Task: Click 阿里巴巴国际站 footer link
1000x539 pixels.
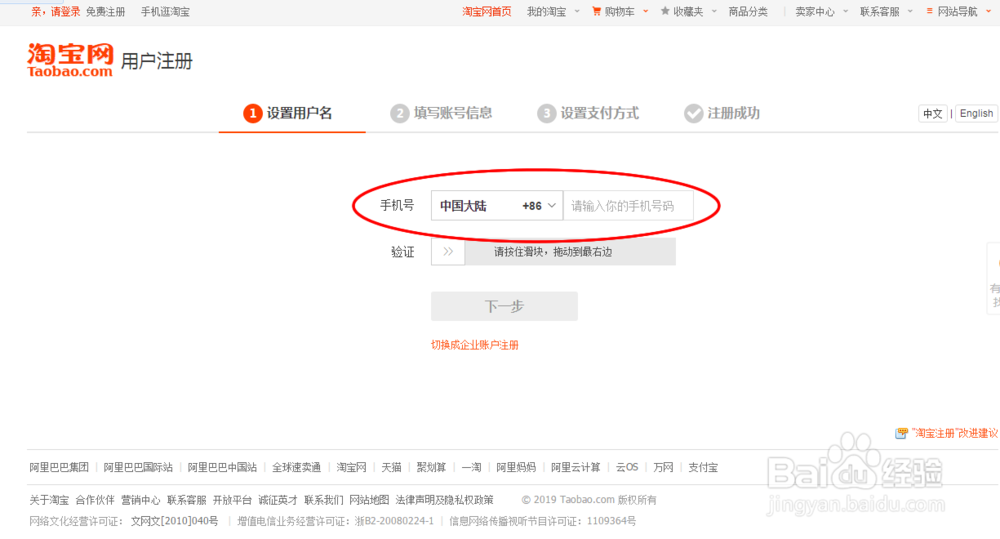Action: (x=138, y=468)
